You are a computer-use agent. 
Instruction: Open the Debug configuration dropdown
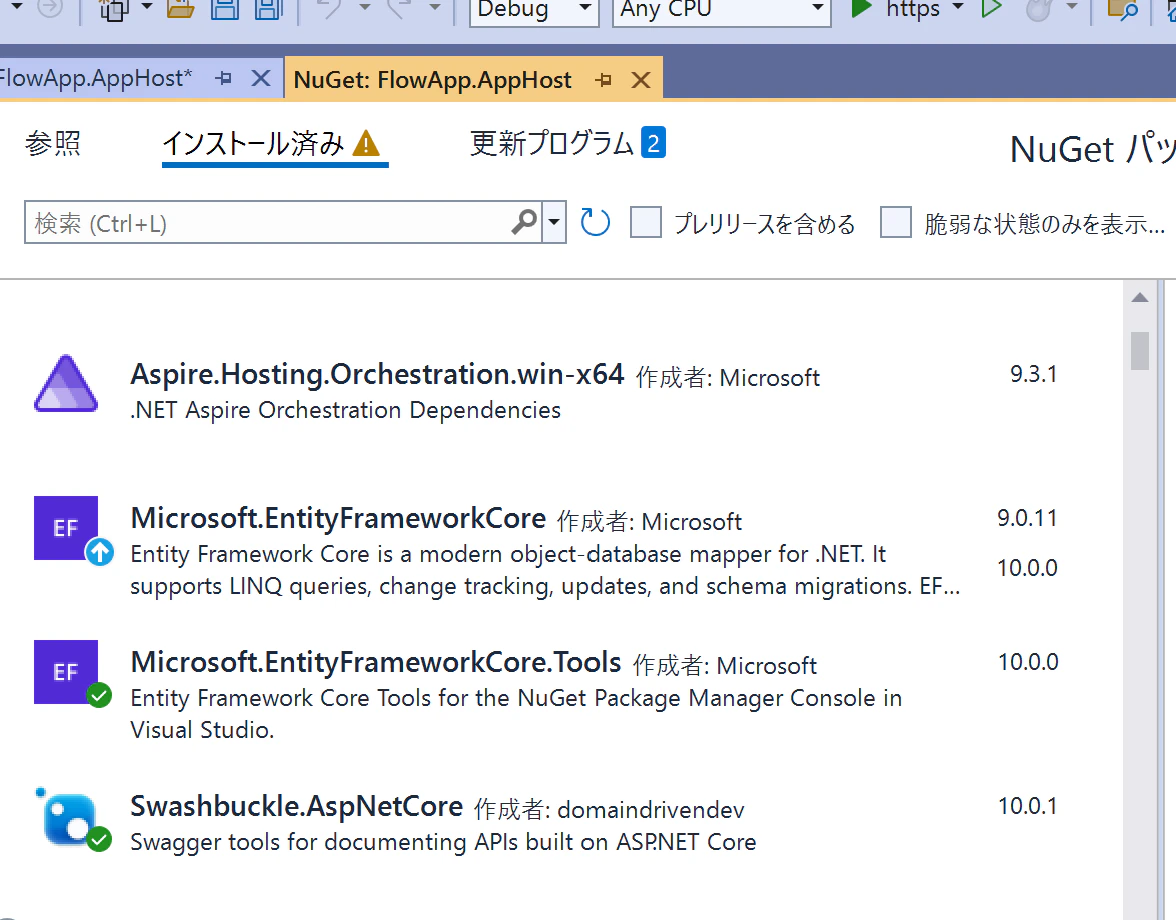pyautogui.click(x=534, y=10)
